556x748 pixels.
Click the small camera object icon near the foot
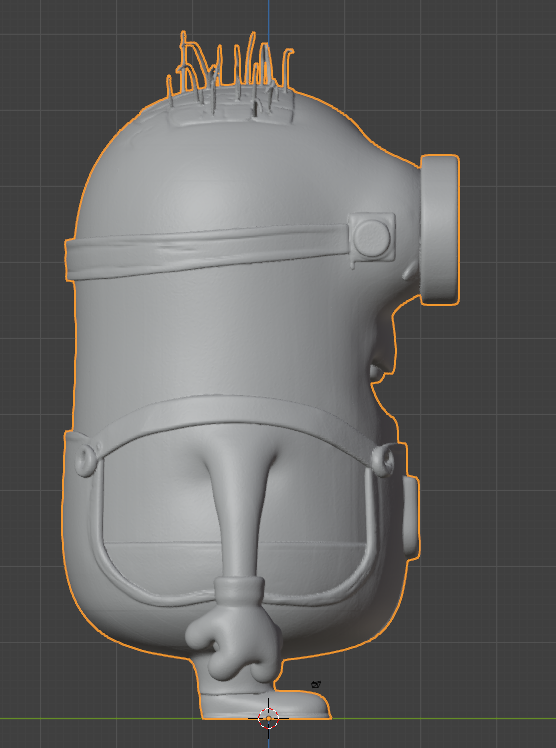coord(316,685)
